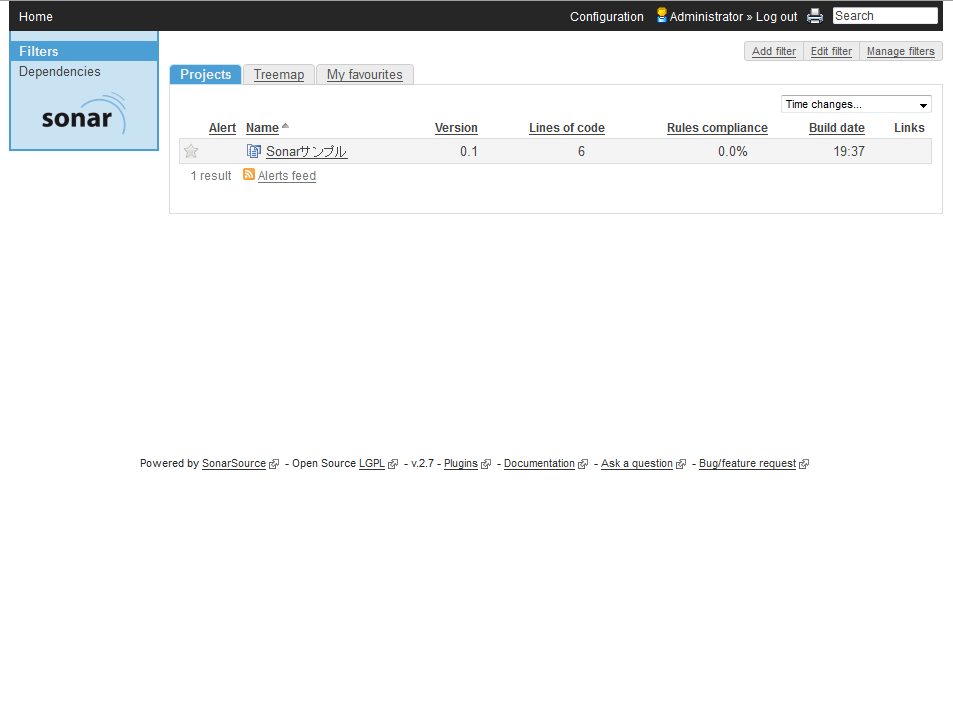The width and height of the screenshot is (953, 721).
Task: Mark Sonarサンプル project as favourite star
Action: 191,151
